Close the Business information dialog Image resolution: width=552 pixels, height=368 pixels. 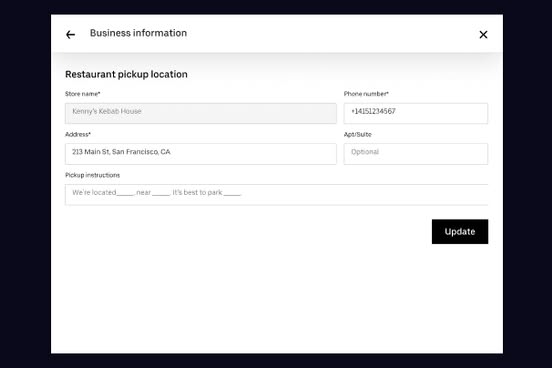(x=483, y=35)
